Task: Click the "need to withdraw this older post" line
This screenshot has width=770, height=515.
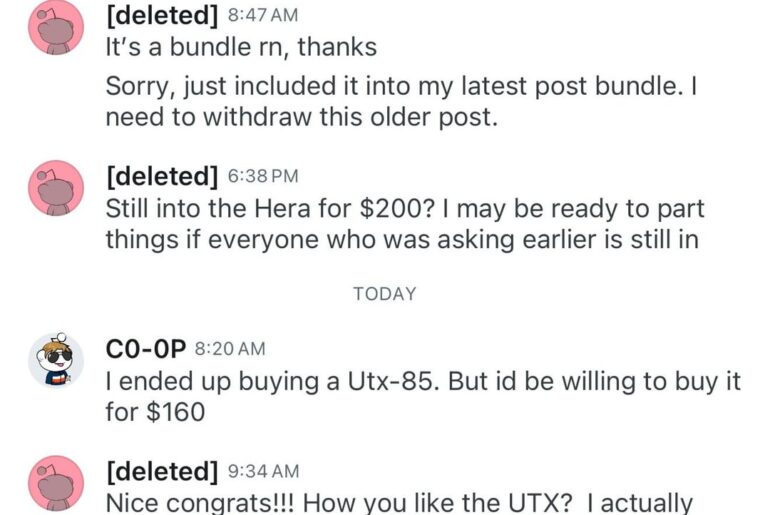Action: pos(300,116)
